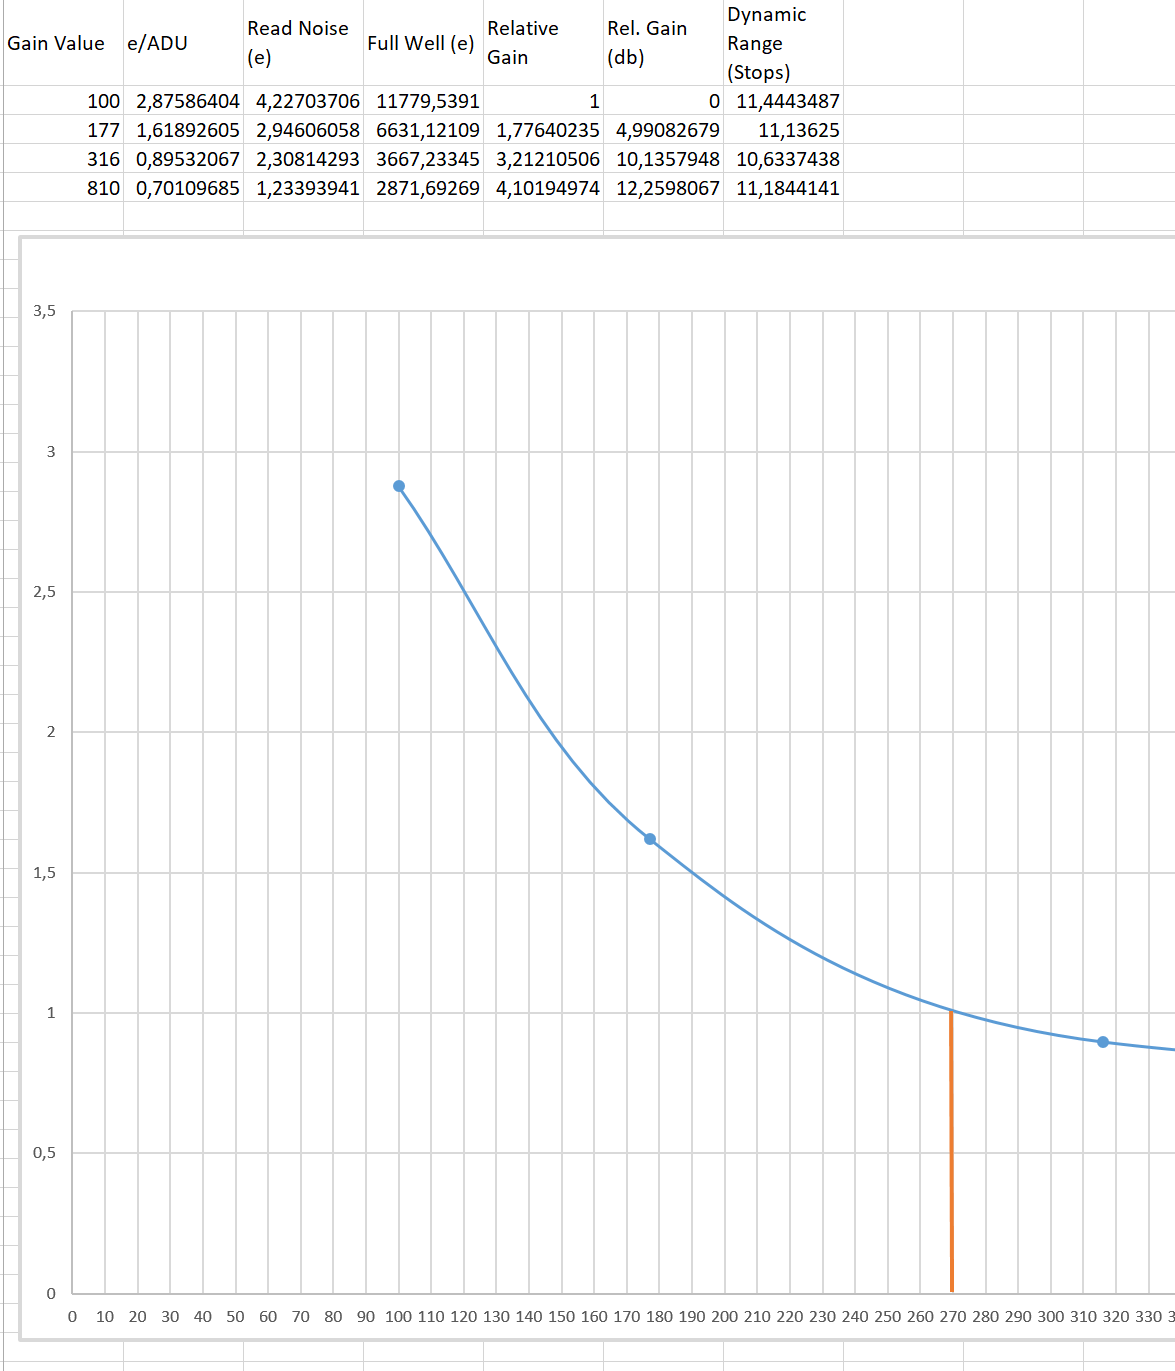Image resolution: width=1175 pixels, height=1371 pixels.
Task: Select the "Gain Value" header cell
Action: pyautogui.click(x=56, y=43)
